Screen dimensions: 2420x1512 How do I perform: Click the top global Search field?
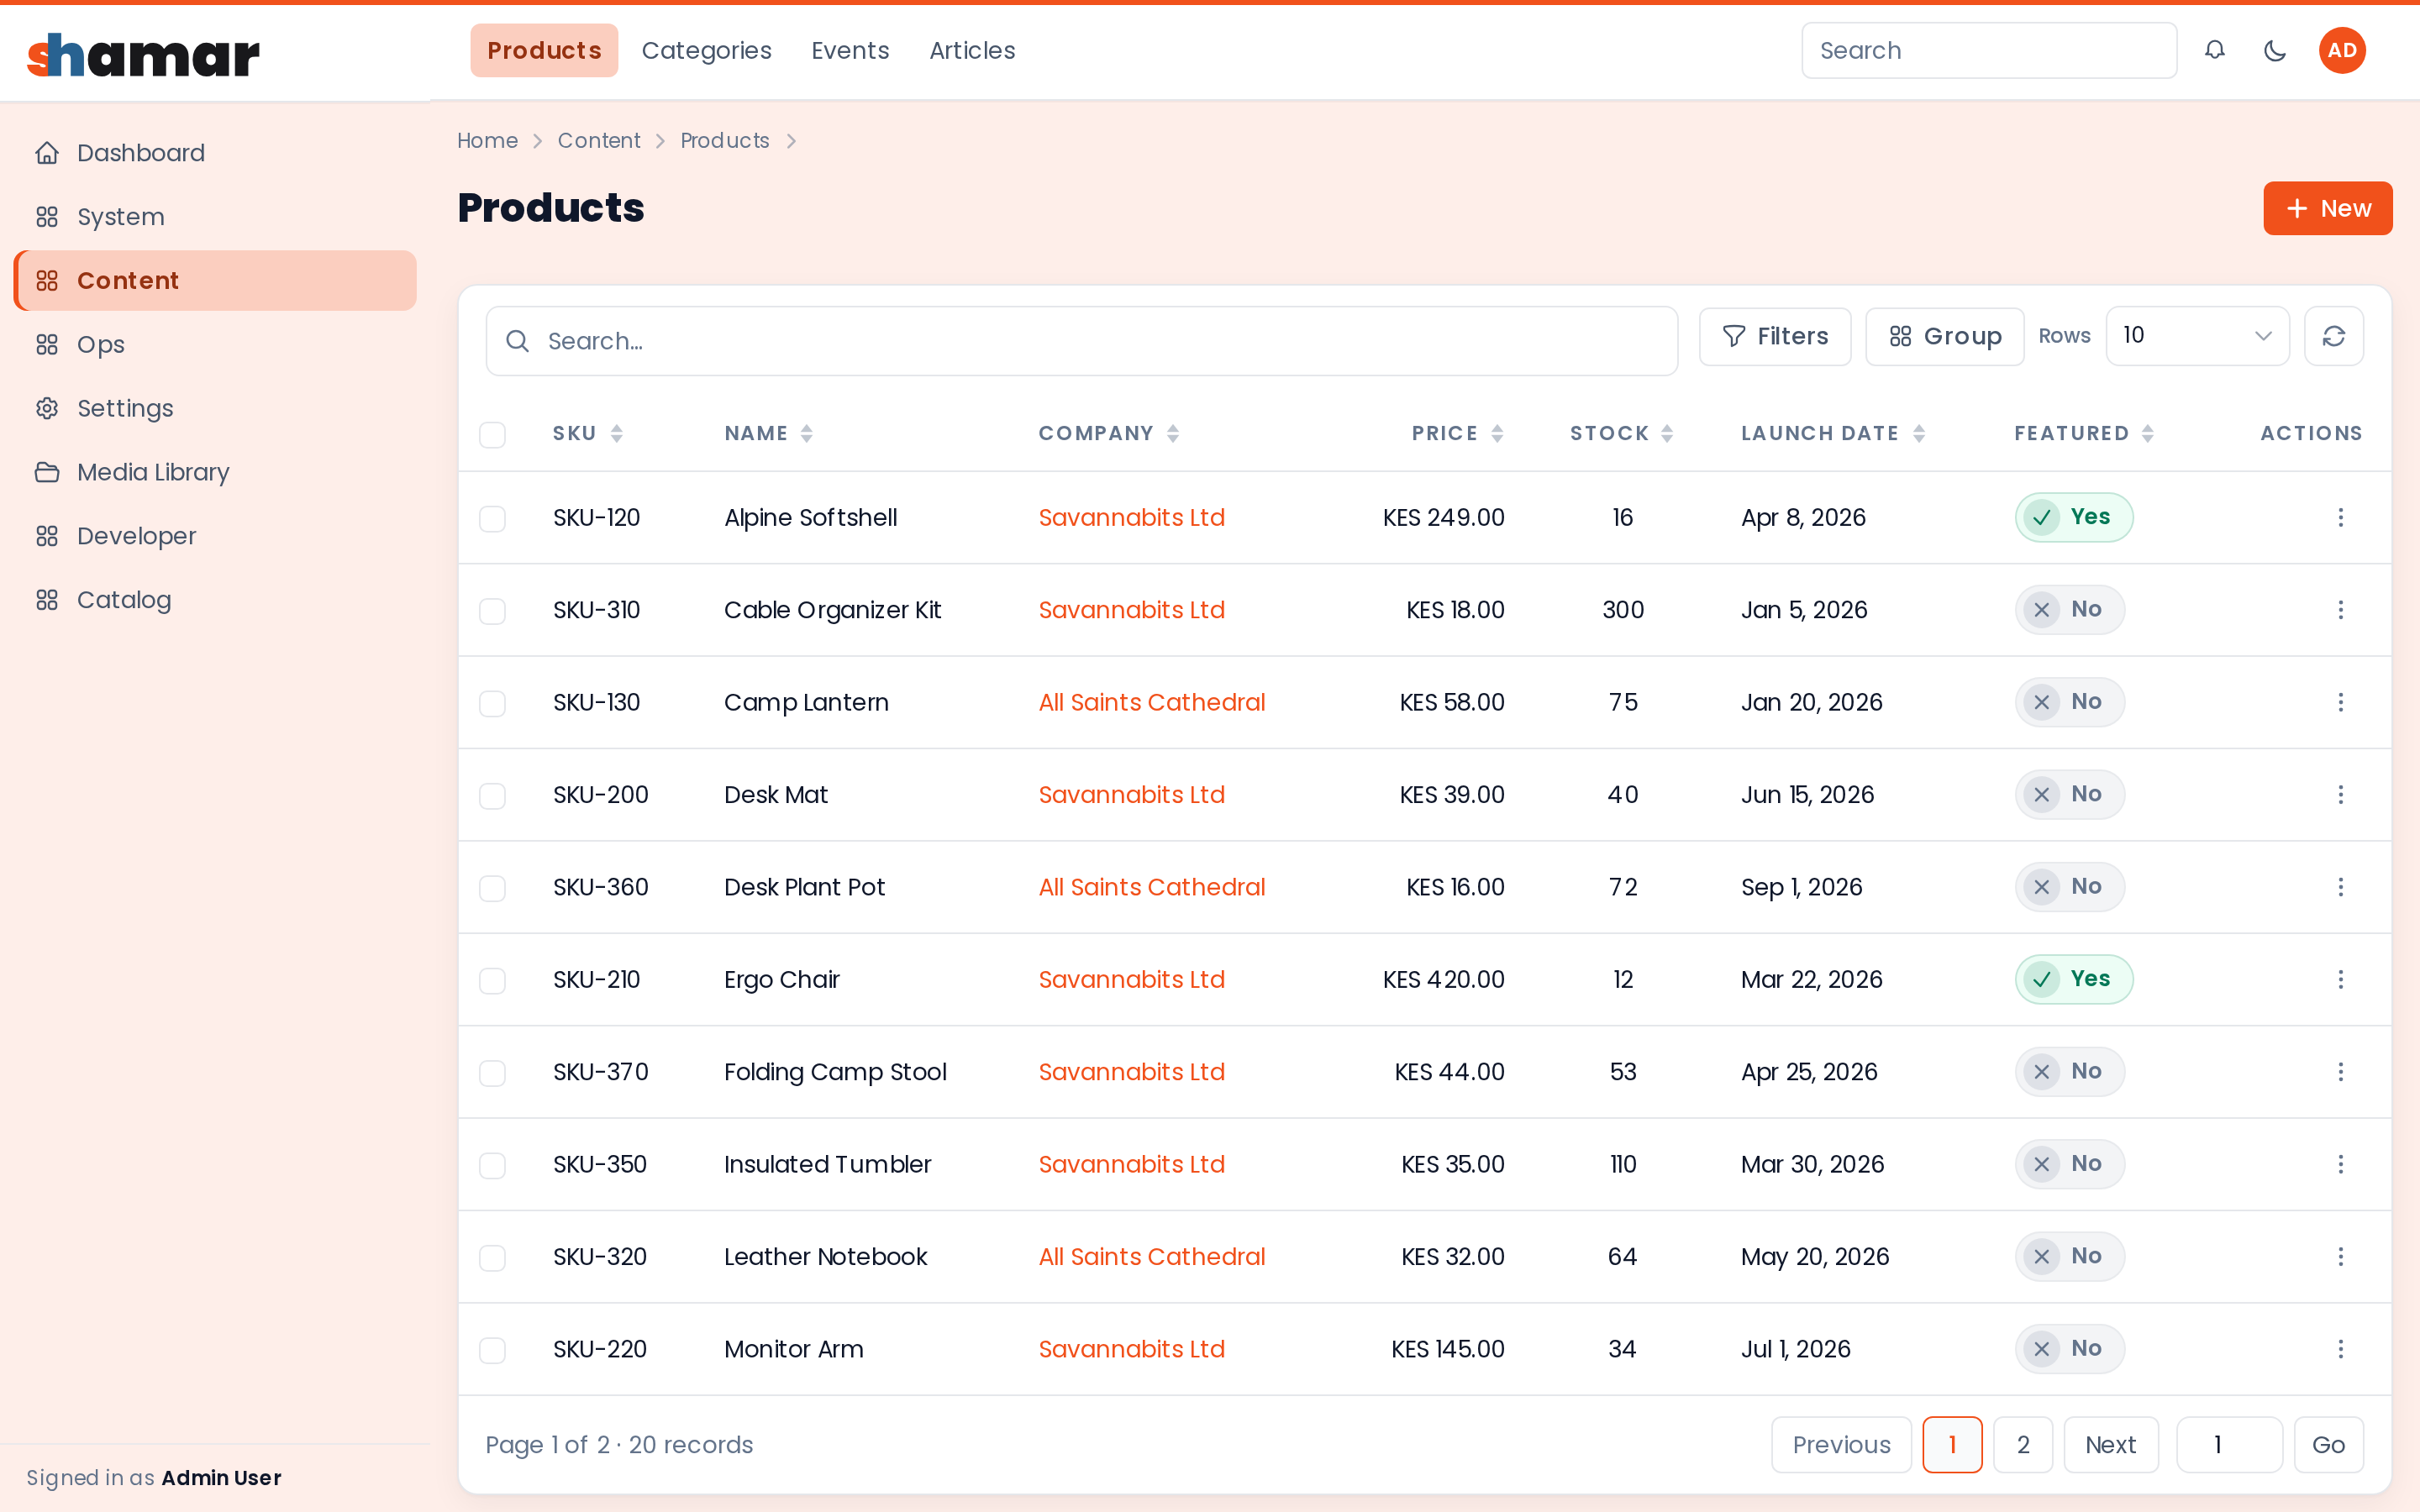(1988, 50)
